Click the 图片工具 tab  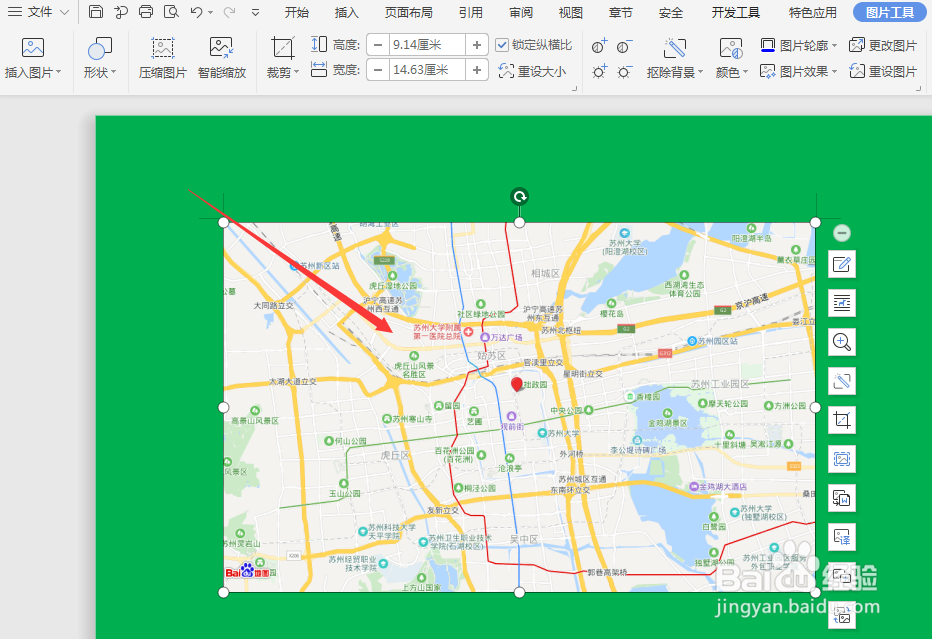pyautogui.click(x=890, y=12)
